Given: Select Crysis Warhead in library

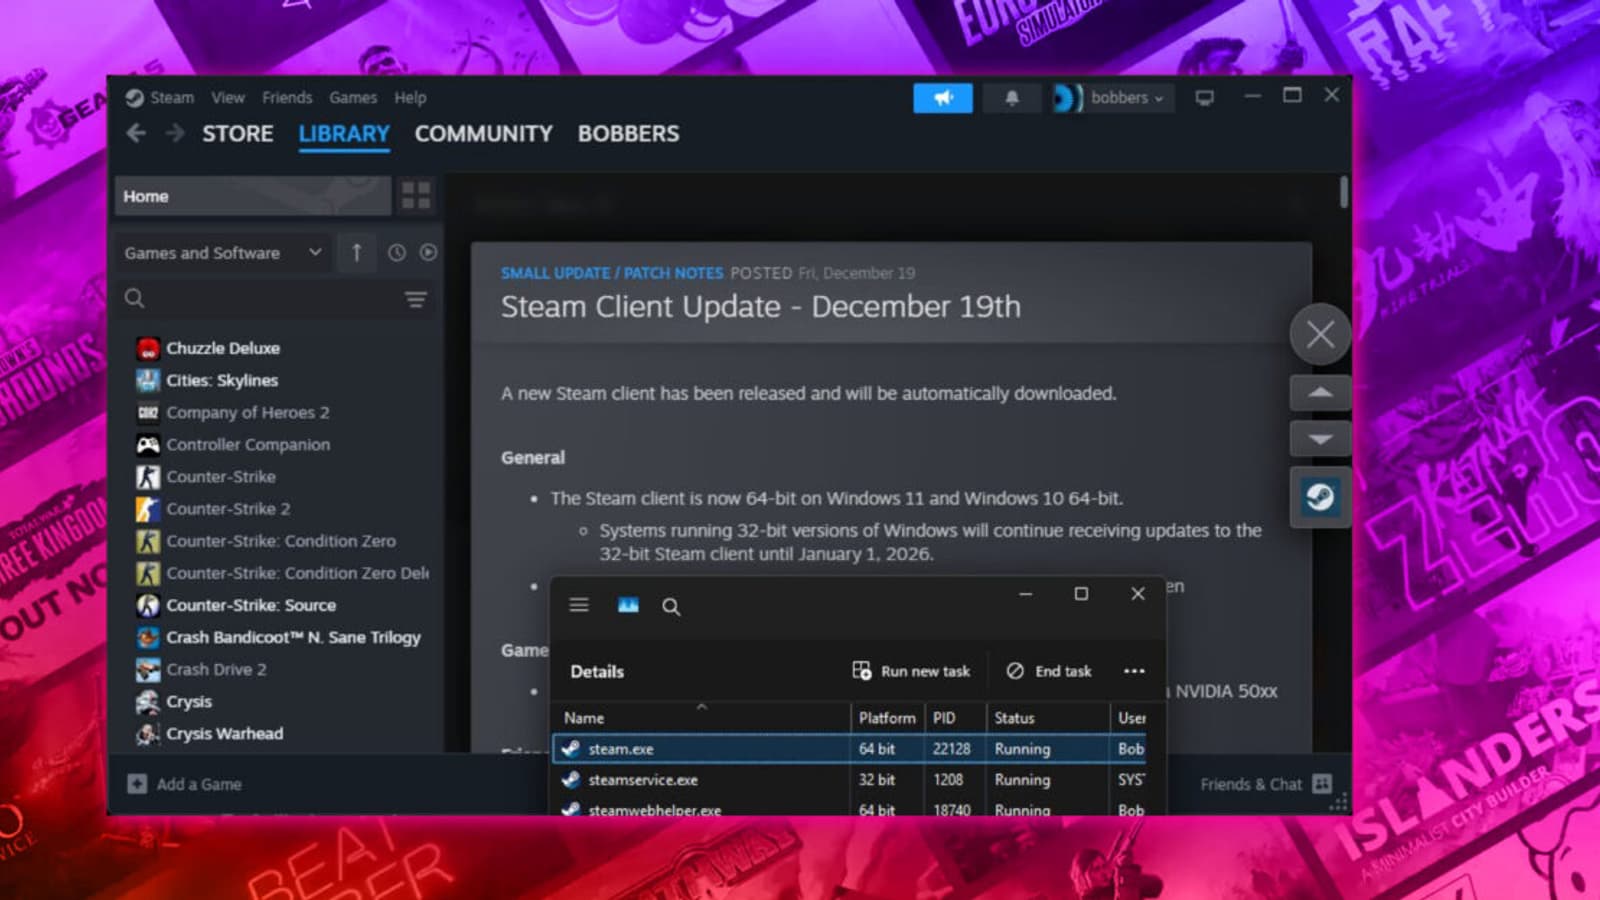Looking at the screenshot, I should 224,733.
